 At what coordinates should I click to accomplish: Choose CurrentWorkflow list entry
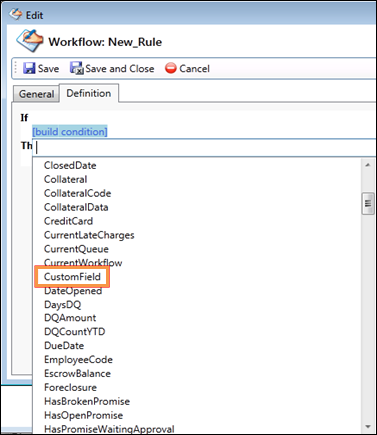click(83, 263)
